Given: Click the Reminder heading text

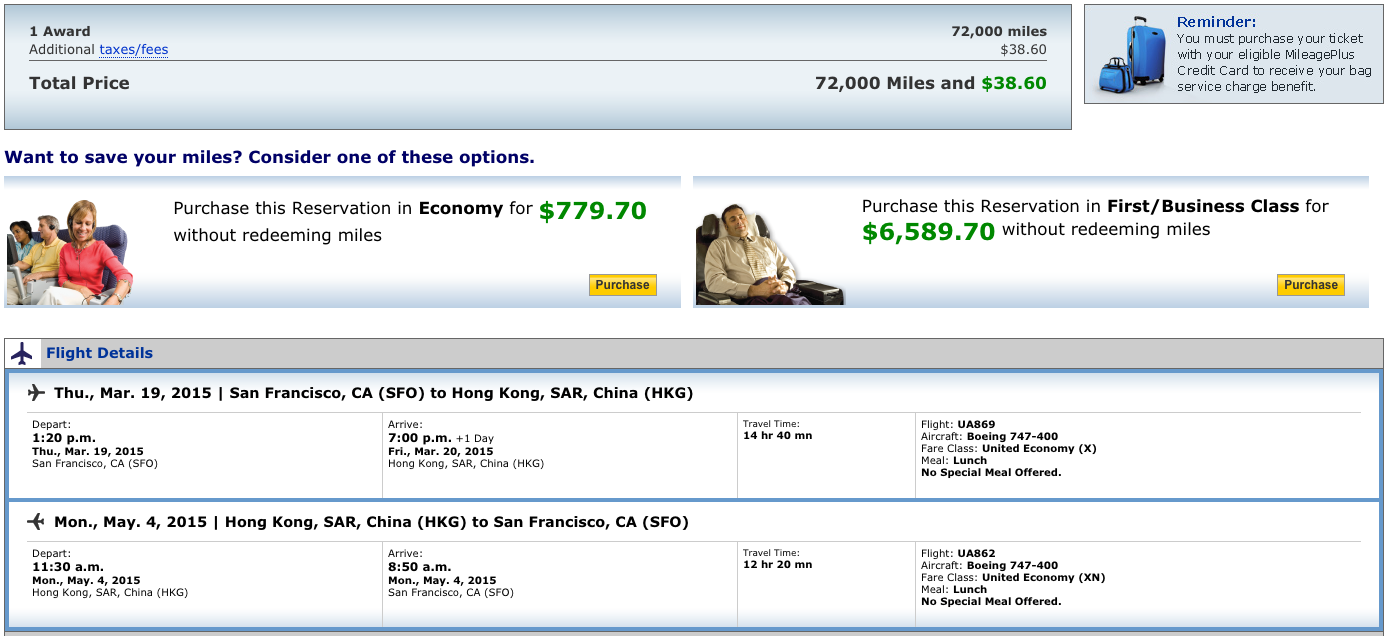Looking at the screenshot, I should [1216, 22].
